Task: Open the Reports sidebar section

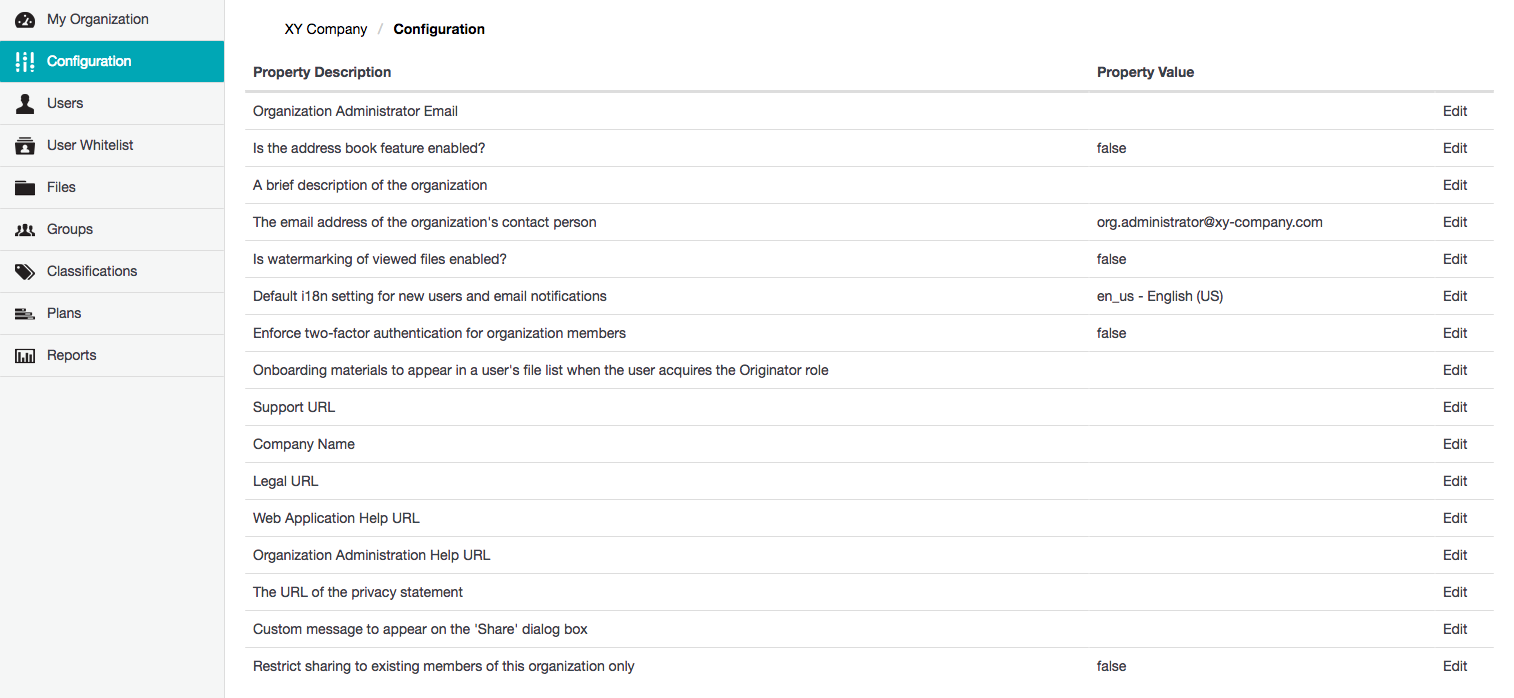Action: 72,356
